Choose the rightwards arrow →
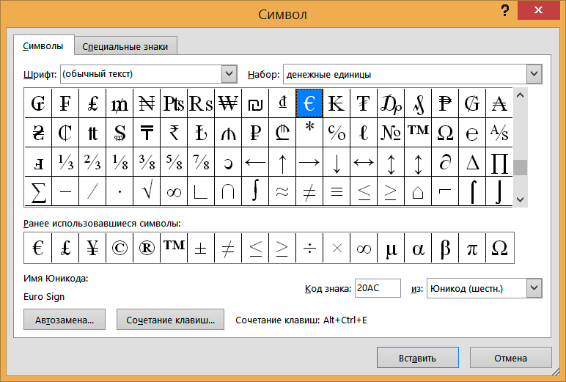This screenshot has width=566, height=382. pos(309,162)
